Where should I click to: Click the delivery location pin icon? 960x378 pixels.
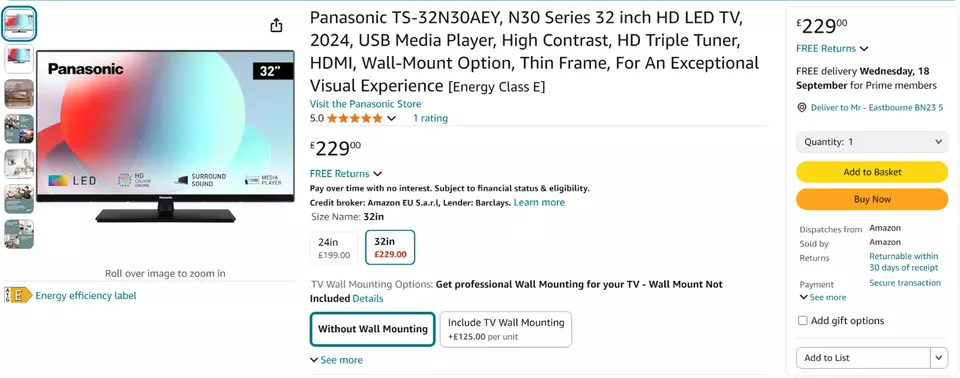[x=801, y=107]
